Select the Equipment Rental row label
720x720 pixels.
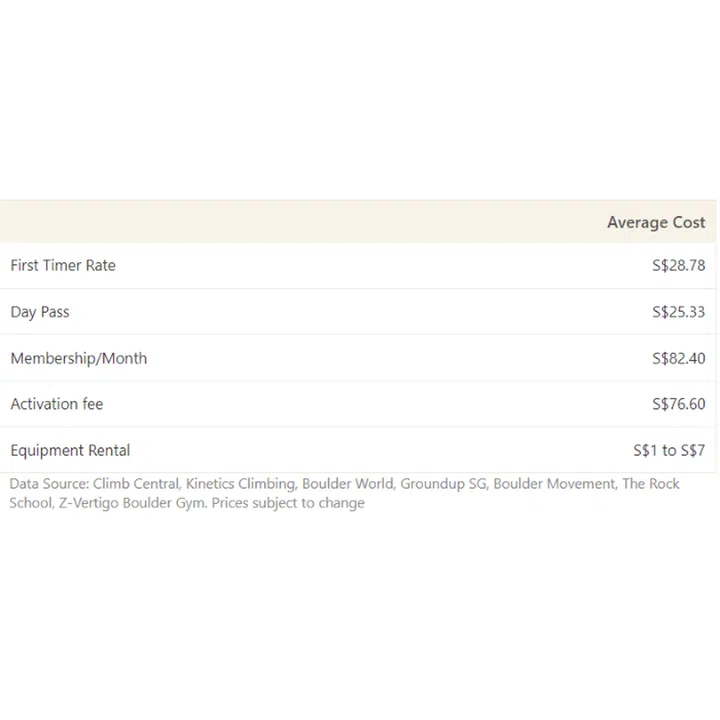[x=70, y=450]
